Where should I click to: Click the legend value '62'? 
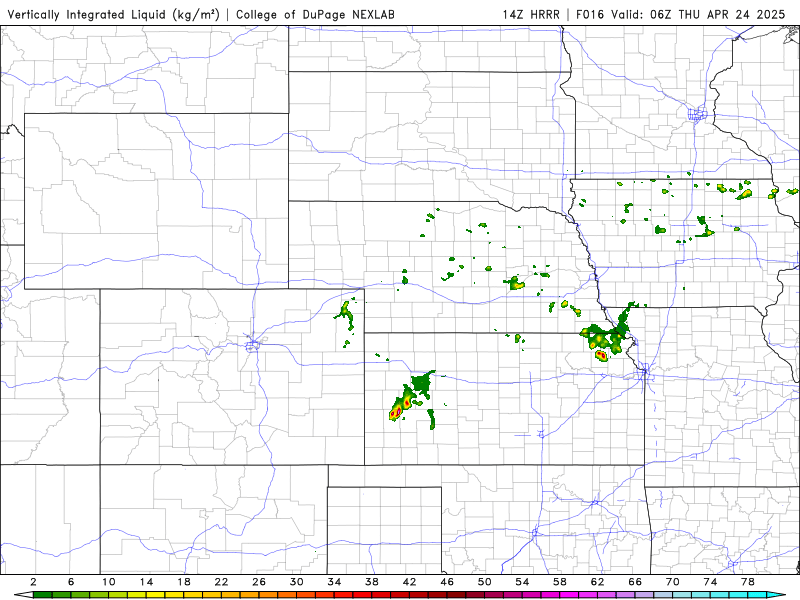[597, 582]
